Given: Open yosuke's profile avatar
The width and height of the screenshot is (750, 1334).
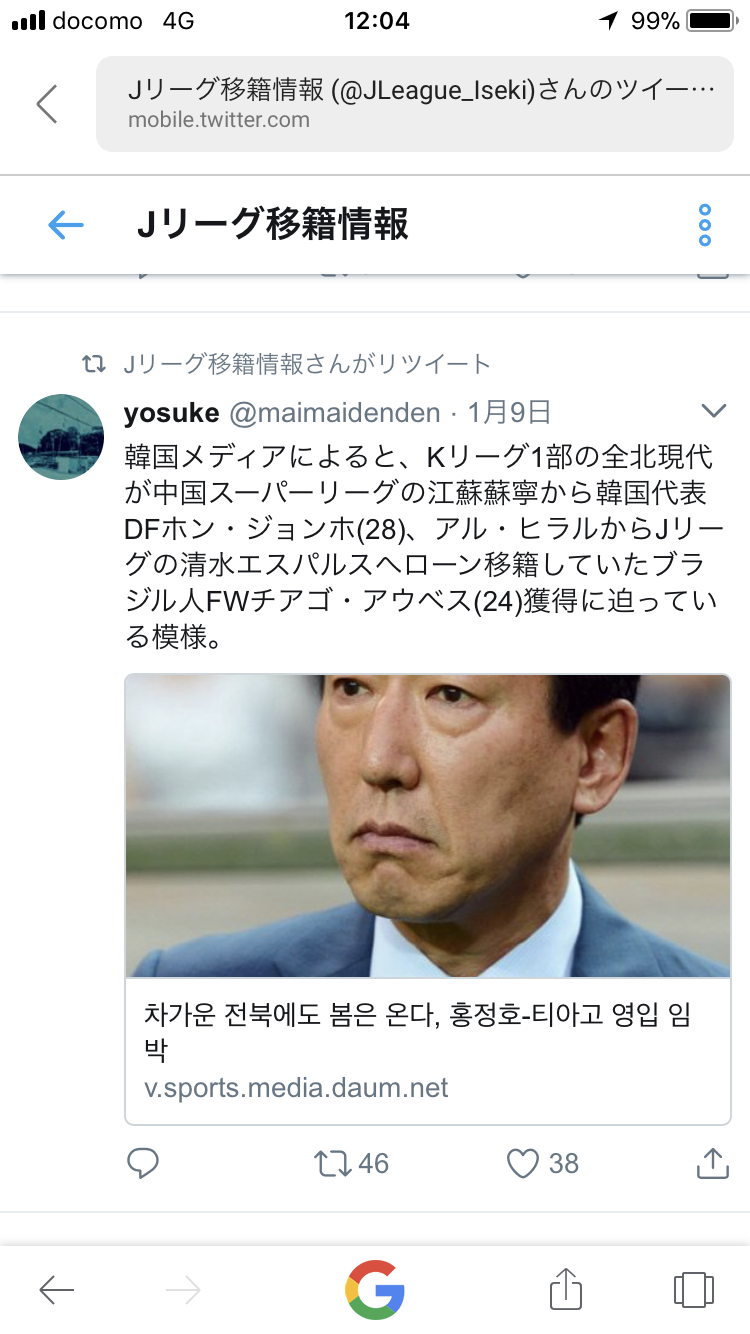Looking at the screenshot, I should tap(62, 436).
